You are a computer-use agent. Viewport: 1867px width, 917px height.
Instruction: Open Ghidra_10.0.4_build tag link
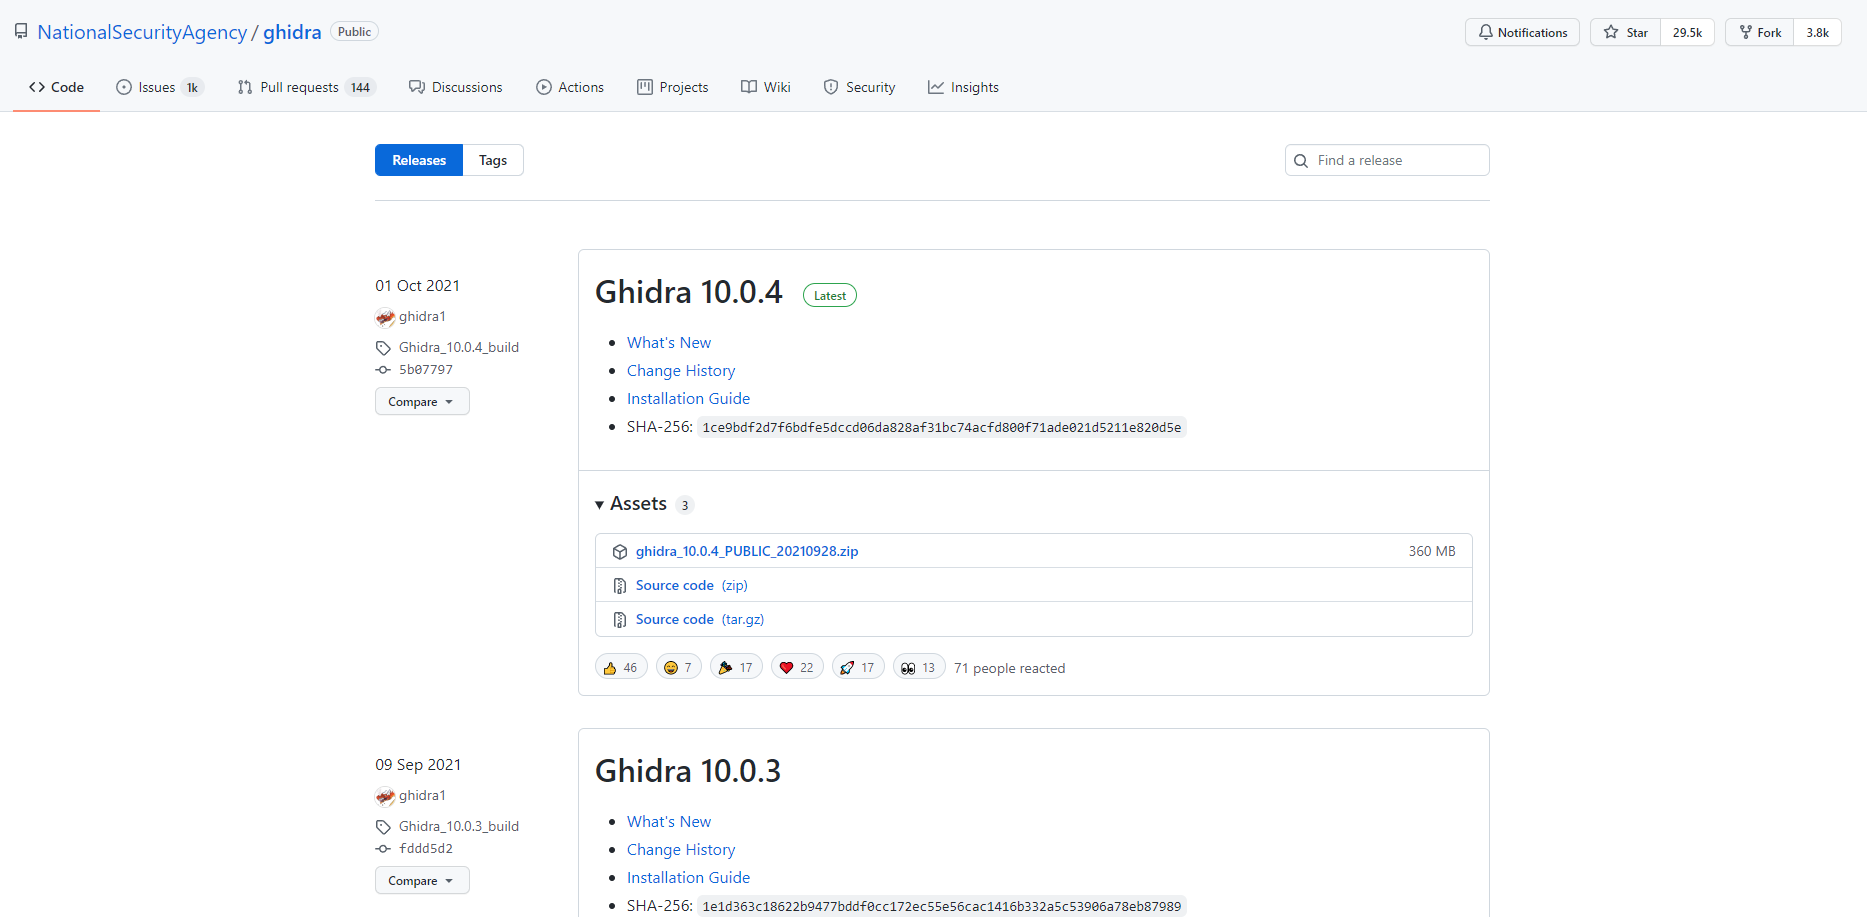click(x=459, y=347)
